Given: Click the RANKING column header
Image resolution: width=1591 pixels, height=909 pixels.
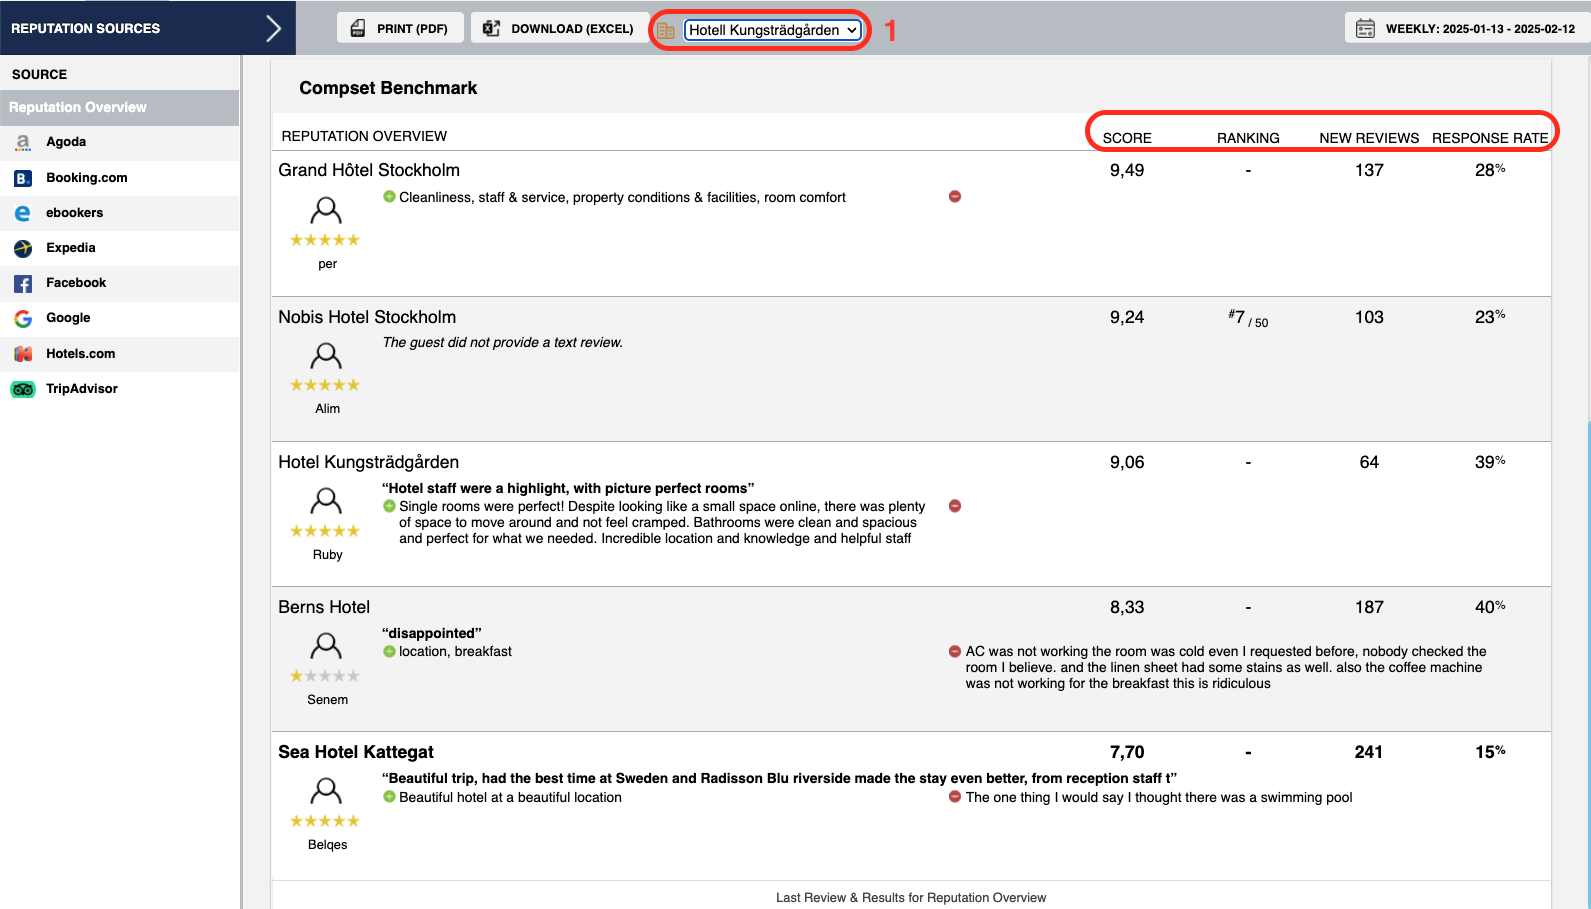Looking at the screenshot, I should point(1248,138).
